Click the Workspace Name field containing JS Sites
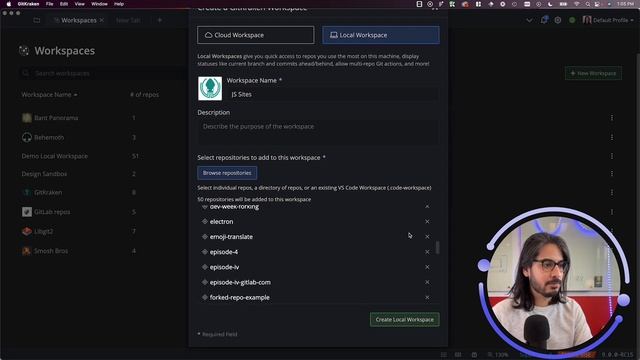 (x=333, y=94)
